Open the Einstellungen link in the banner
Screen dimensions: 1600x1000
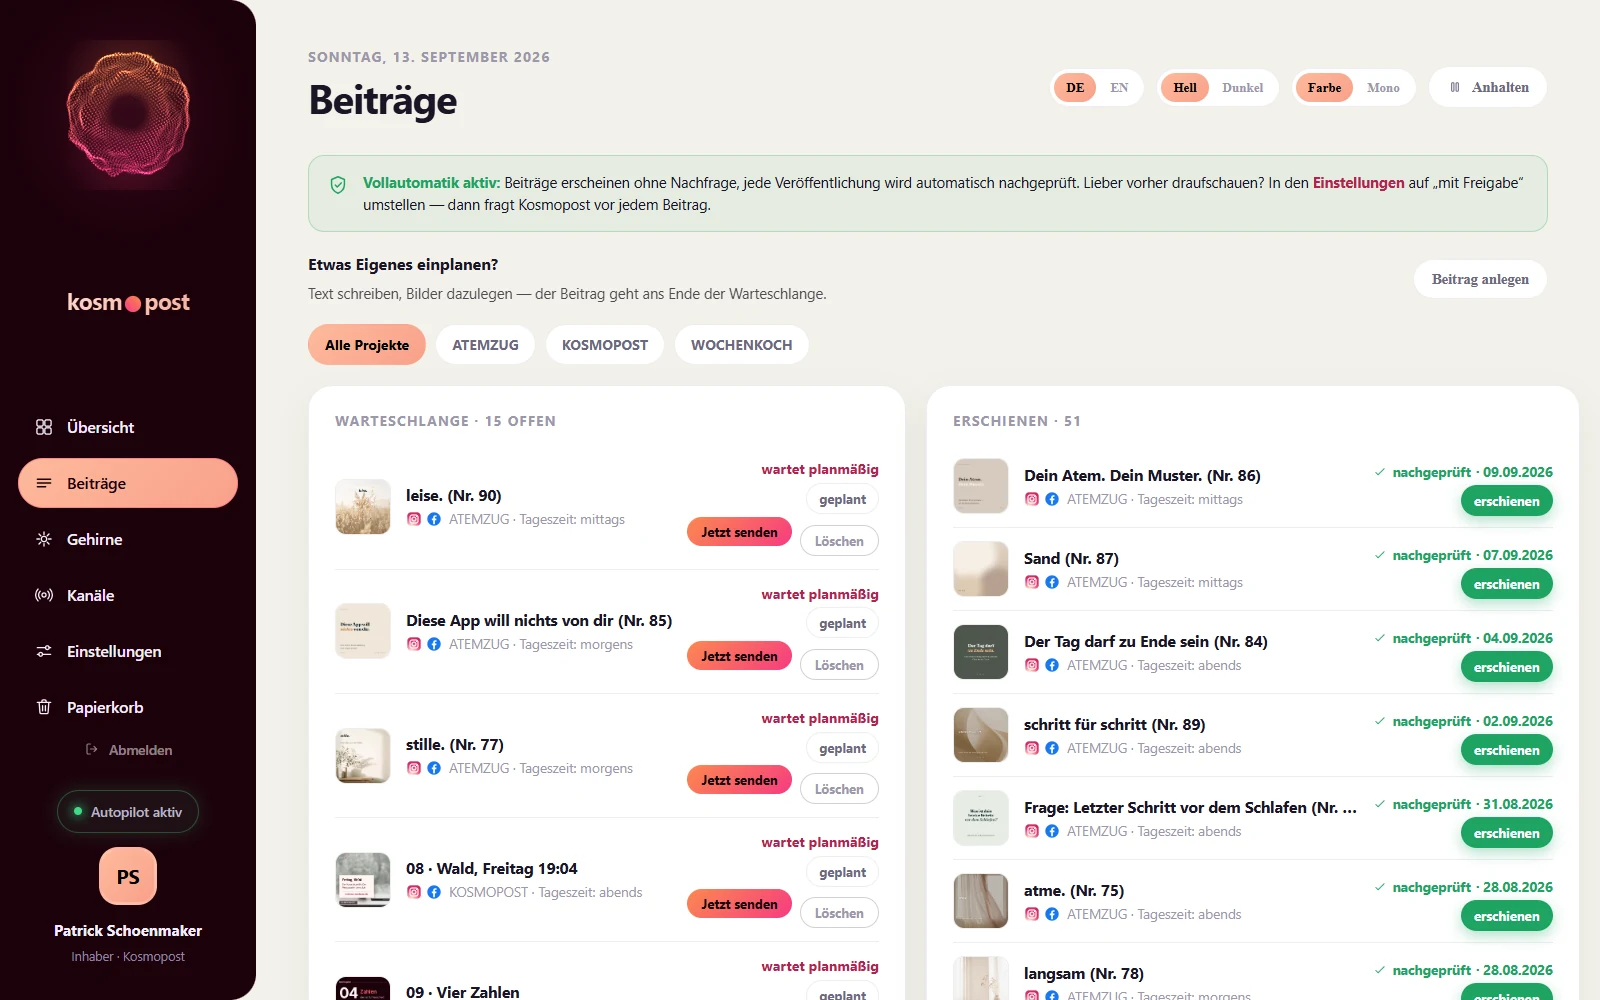pos(1358,183)
